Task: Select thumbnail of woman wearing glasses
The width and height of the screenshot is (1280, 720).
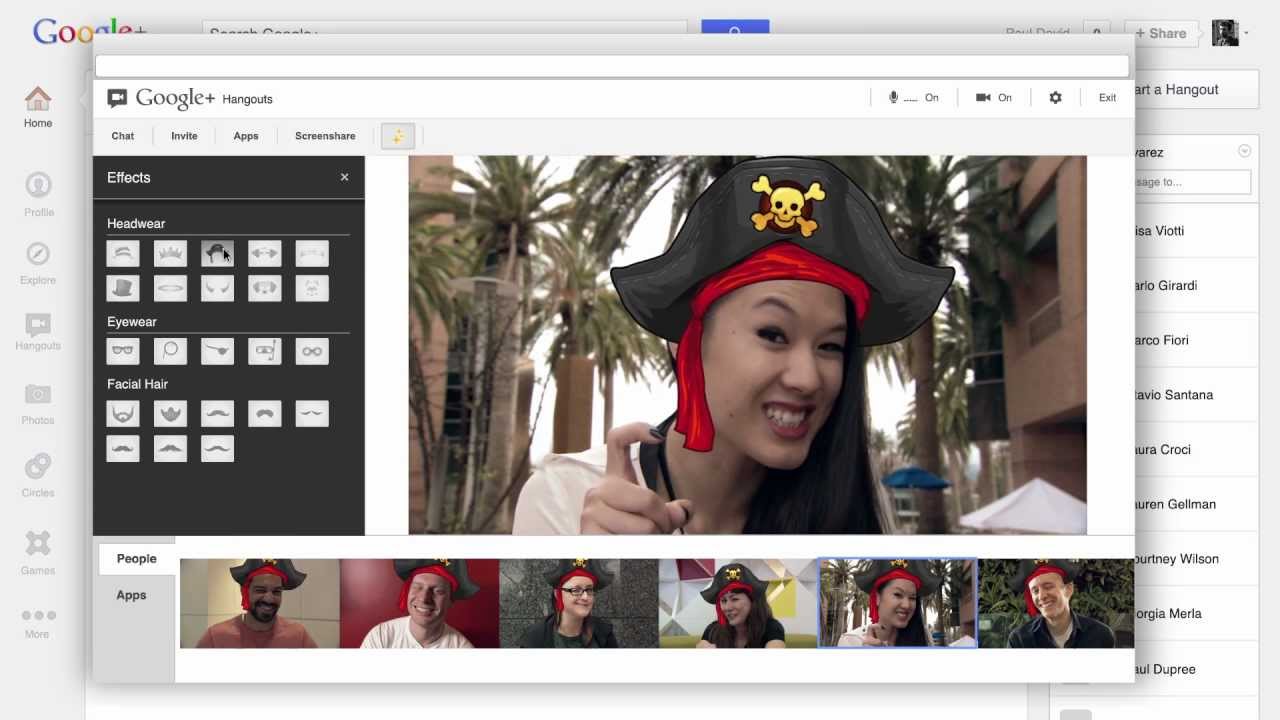Action: tap(579, 603)
